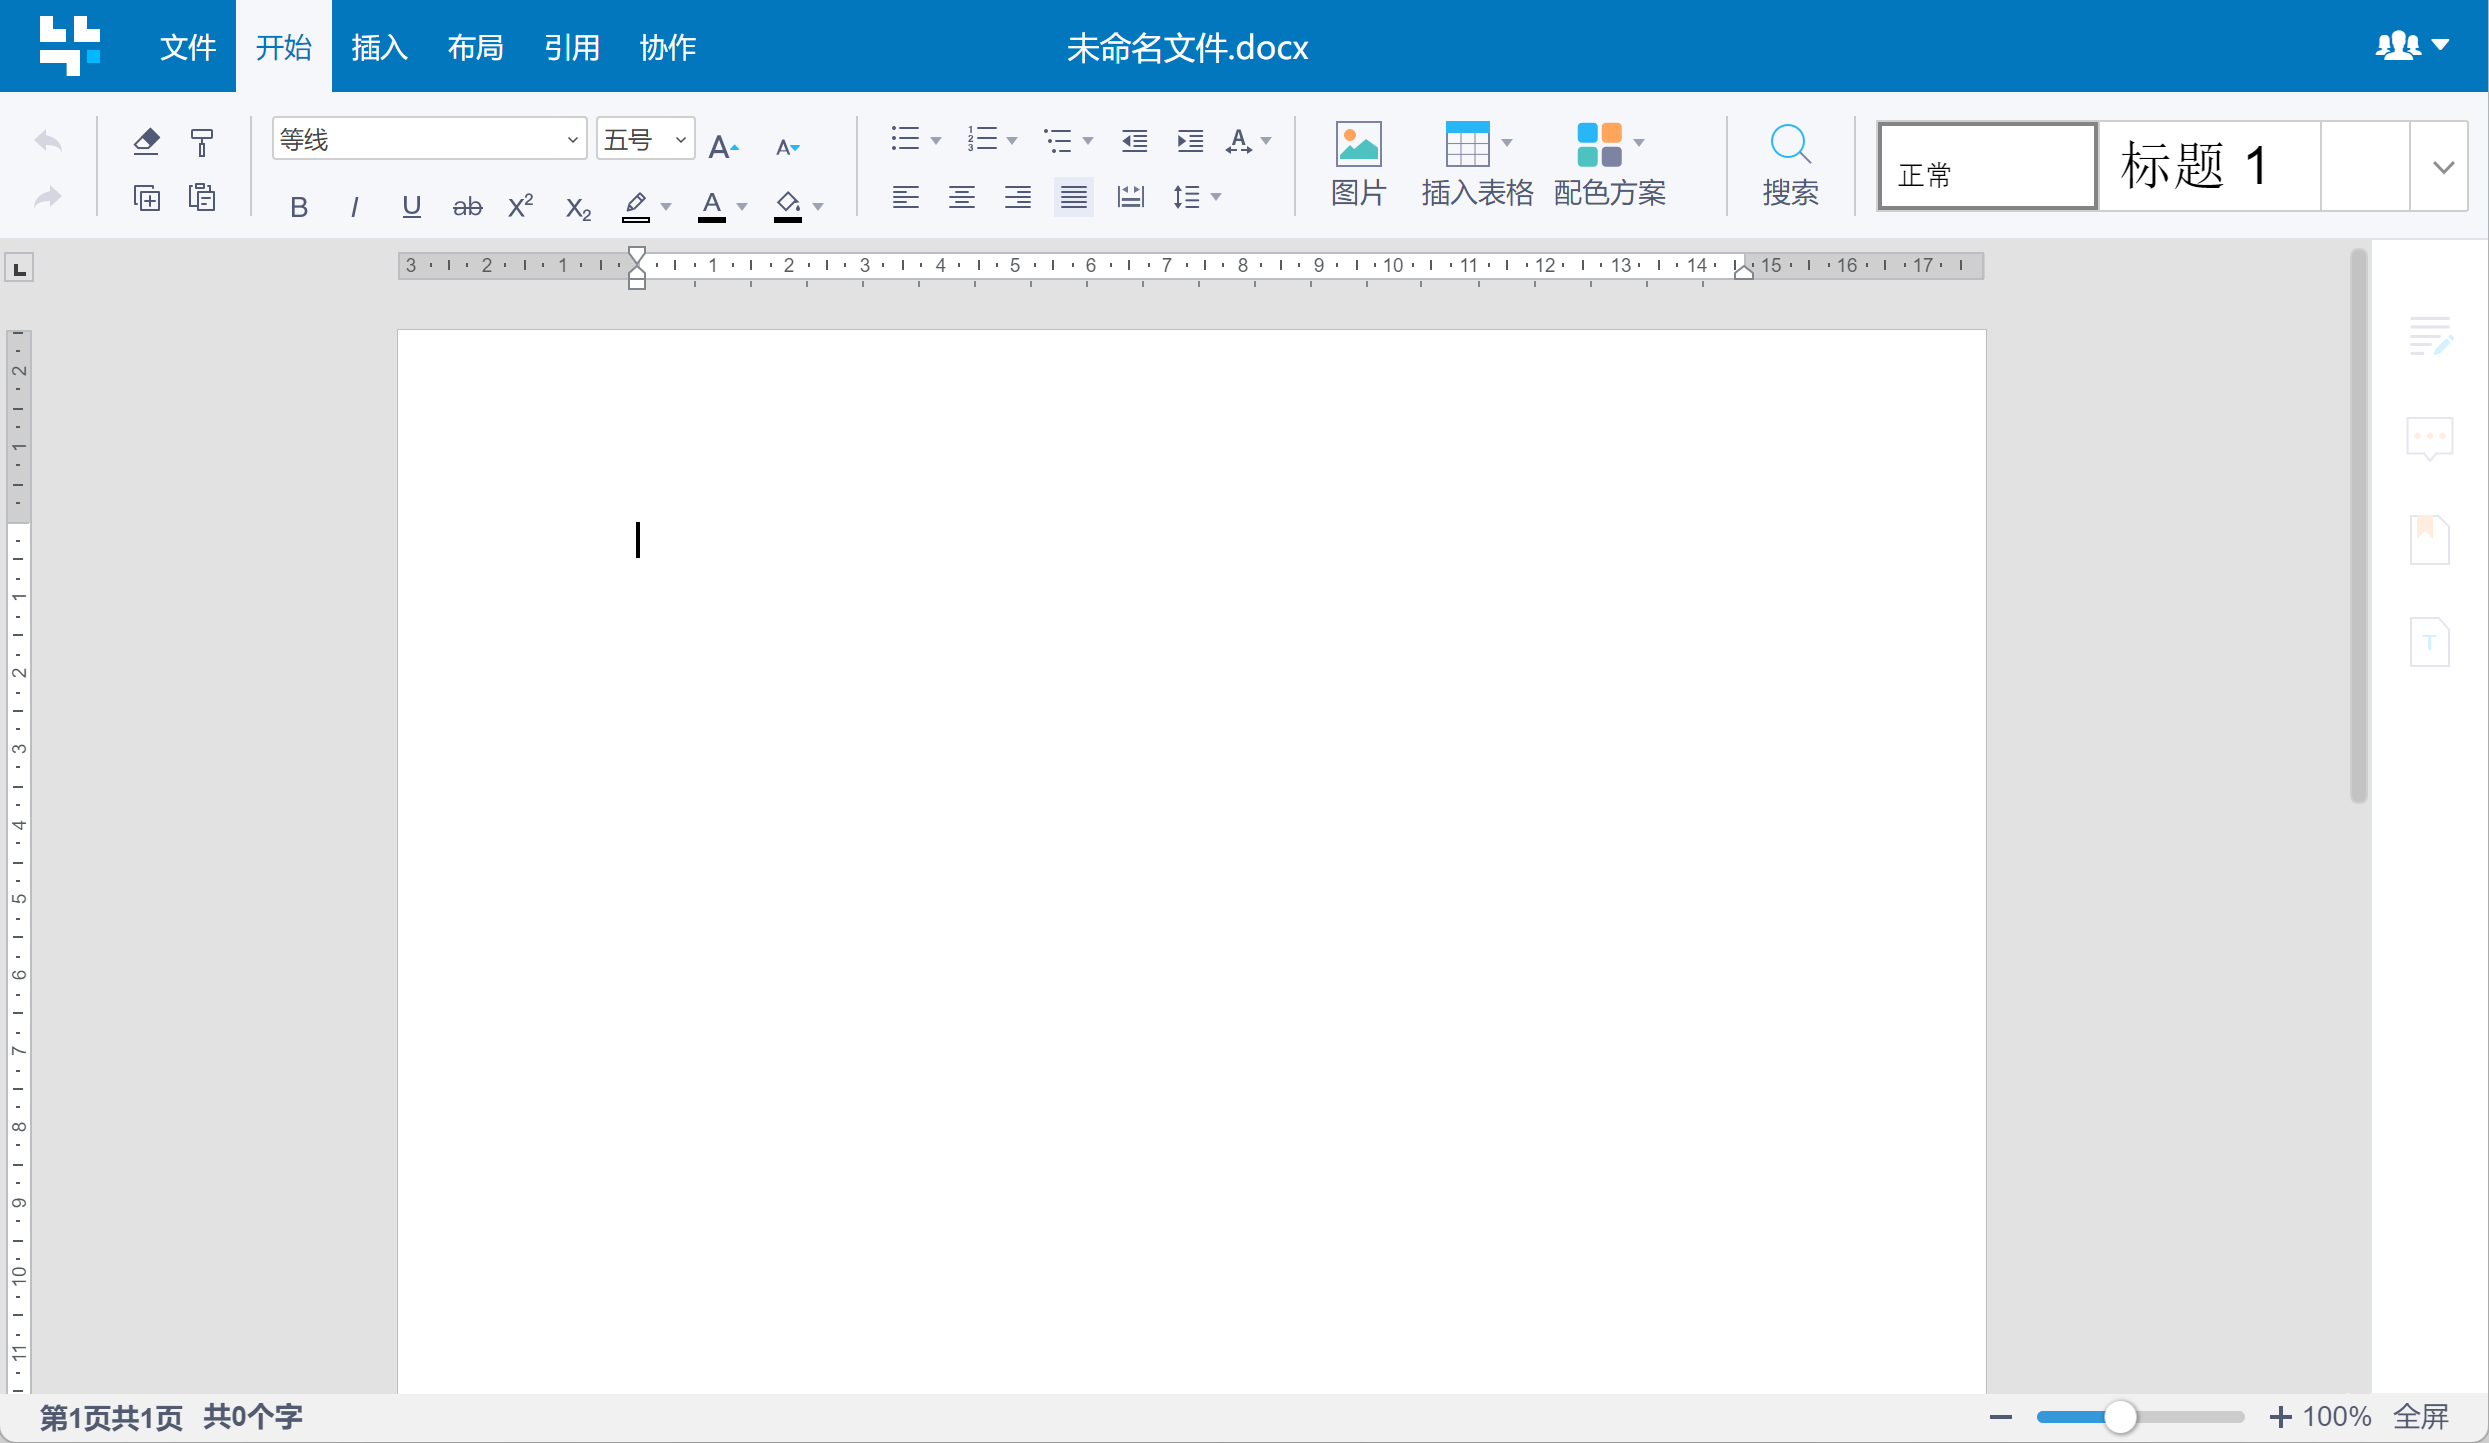Increase paragraph indent
Image resolution: width=2489 pixels, height=1443 pixels.
coord(1190,141)
